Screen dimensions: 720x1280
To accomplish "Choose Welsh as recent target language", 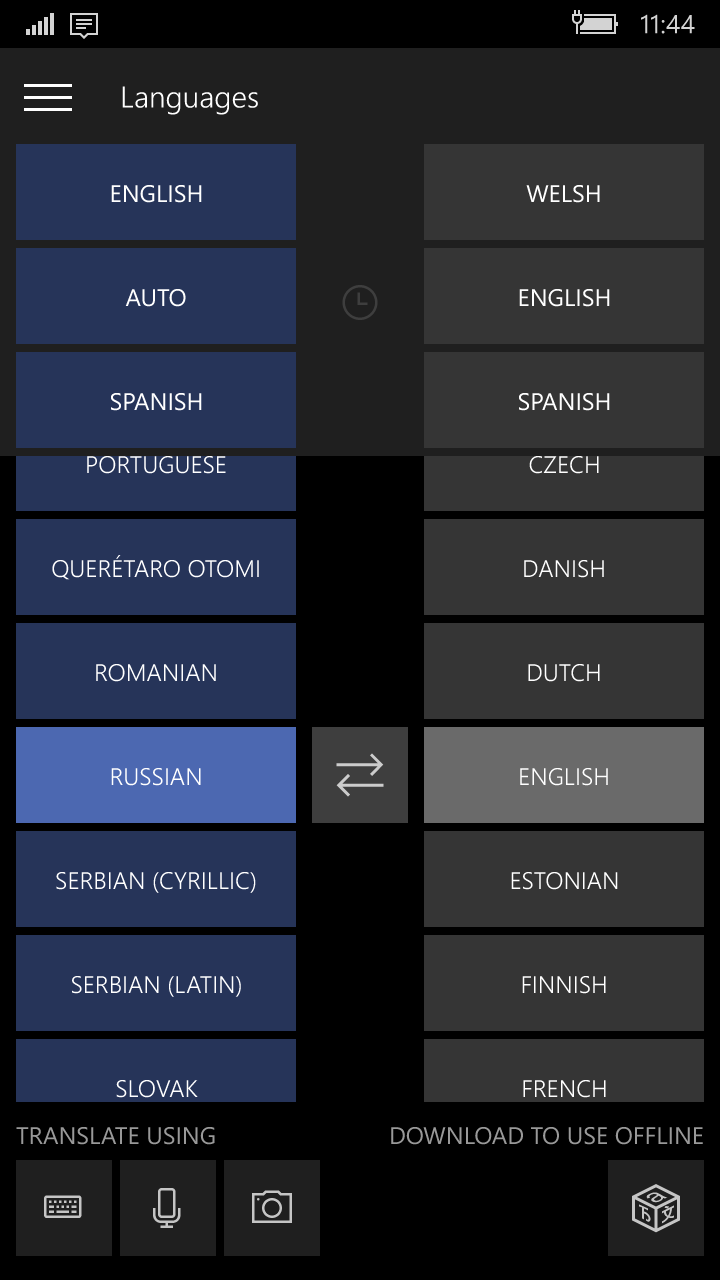I will click(564, 193).
